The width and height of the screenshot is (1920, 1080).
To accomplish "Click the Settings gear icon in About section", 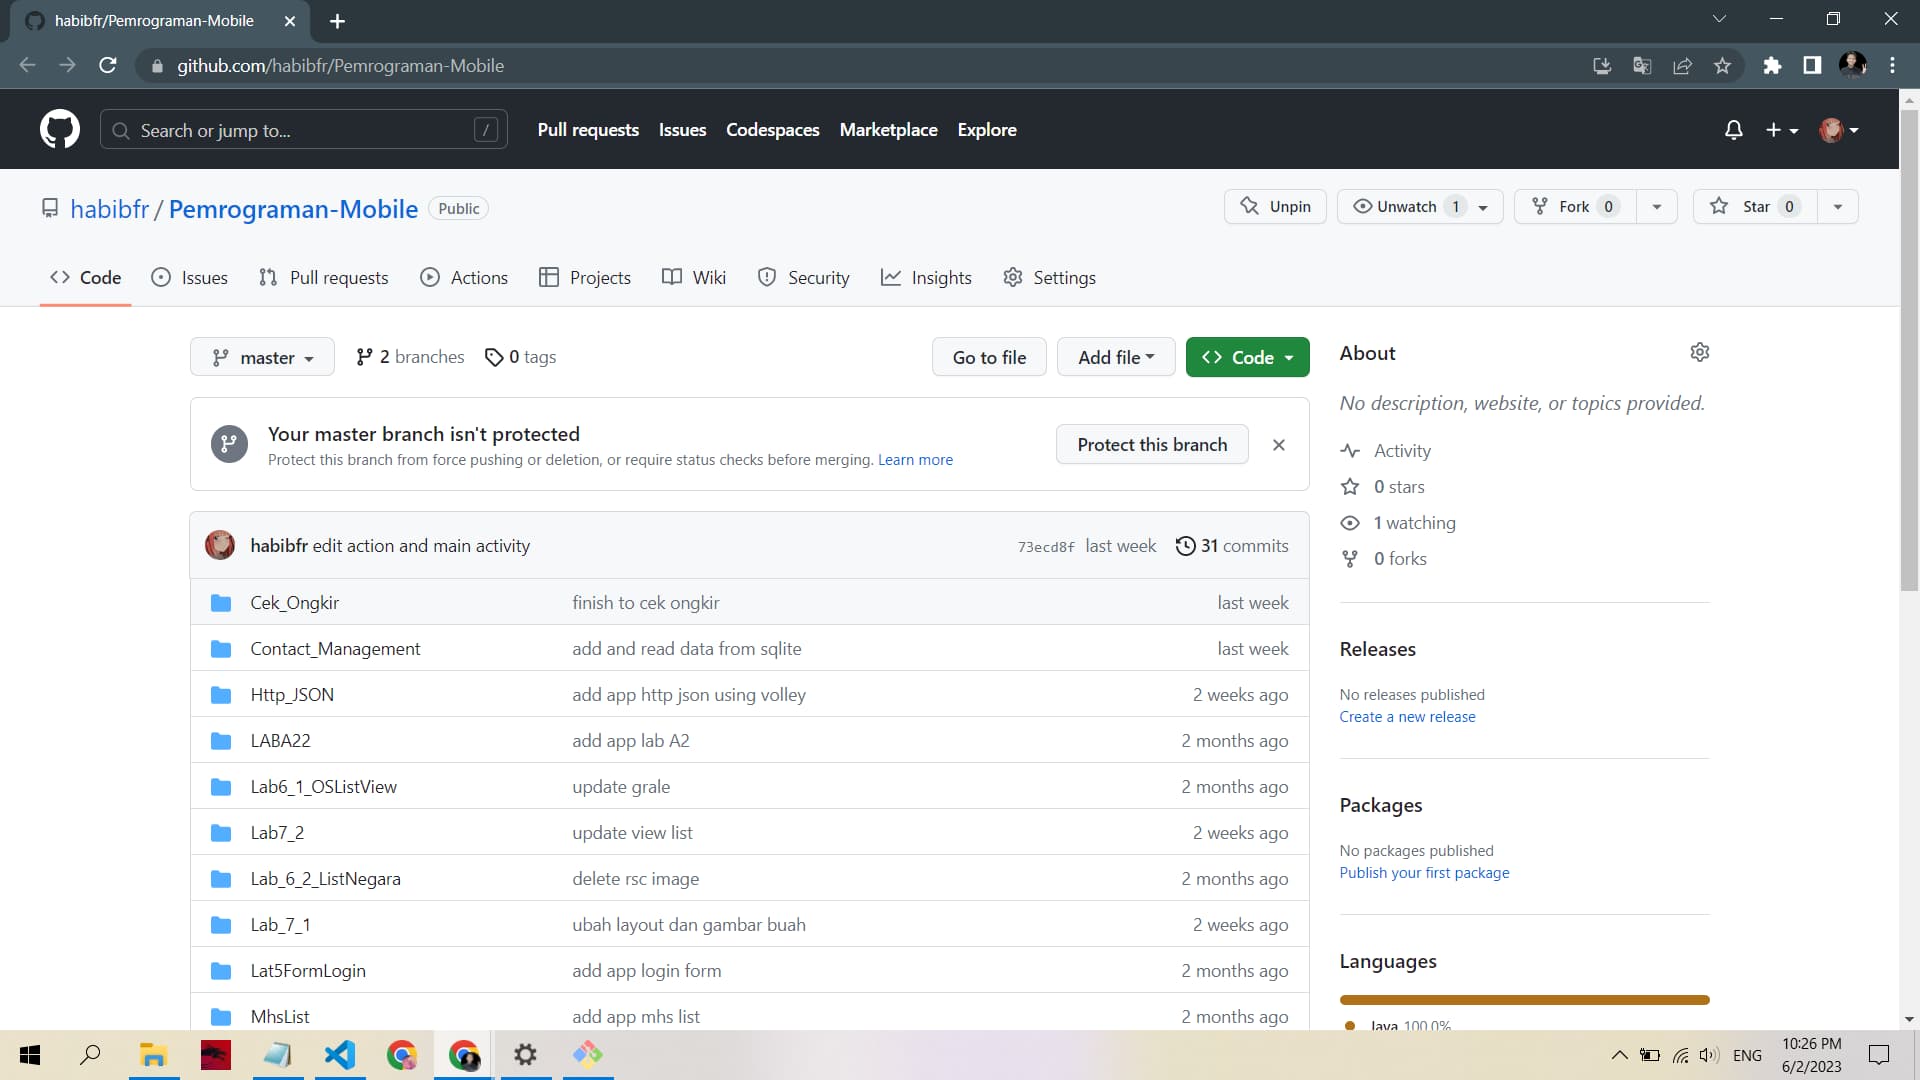I will pyautogui.click(x=1700, y=352).
